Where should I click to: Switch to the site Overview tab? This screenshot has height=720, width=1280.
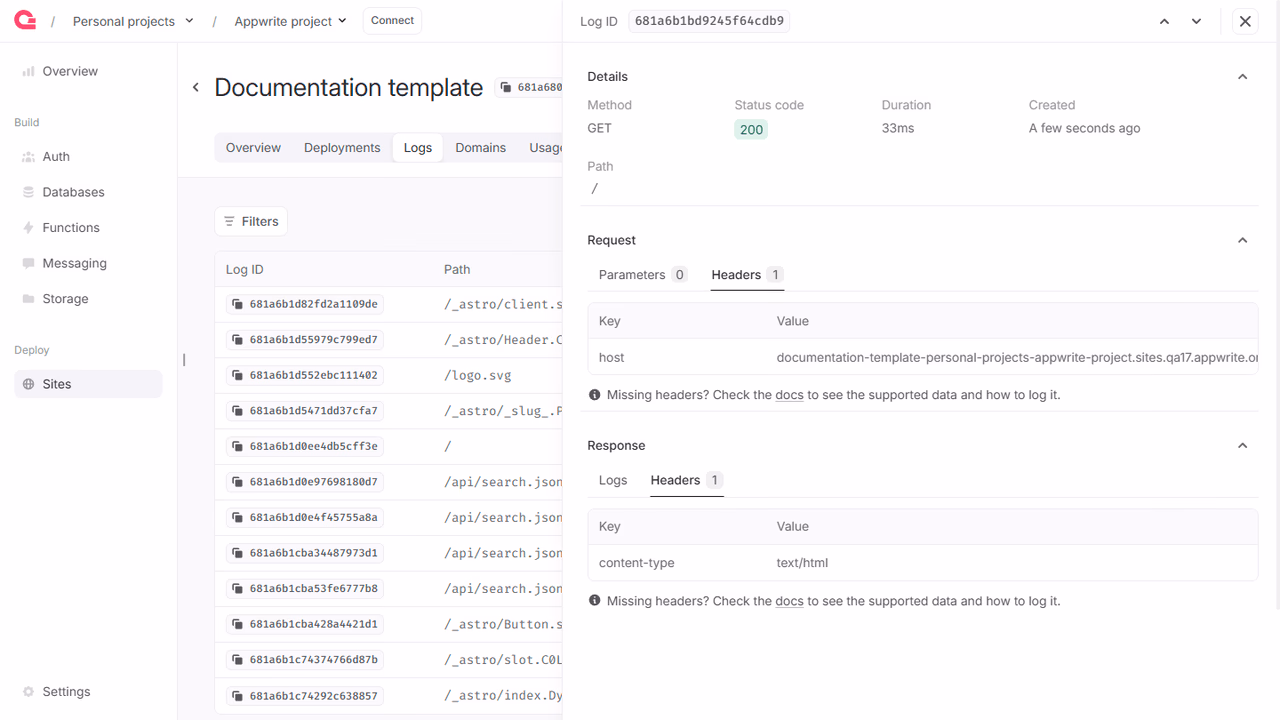tap(253, 147)
